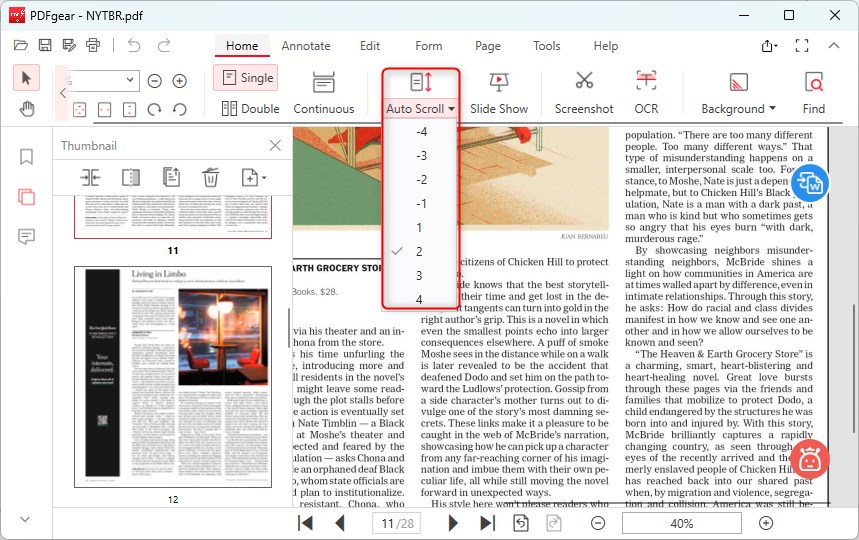859x540 pixels.
Task: Open the bookmarks sidebar panel
Action: [x=26, y=157]
